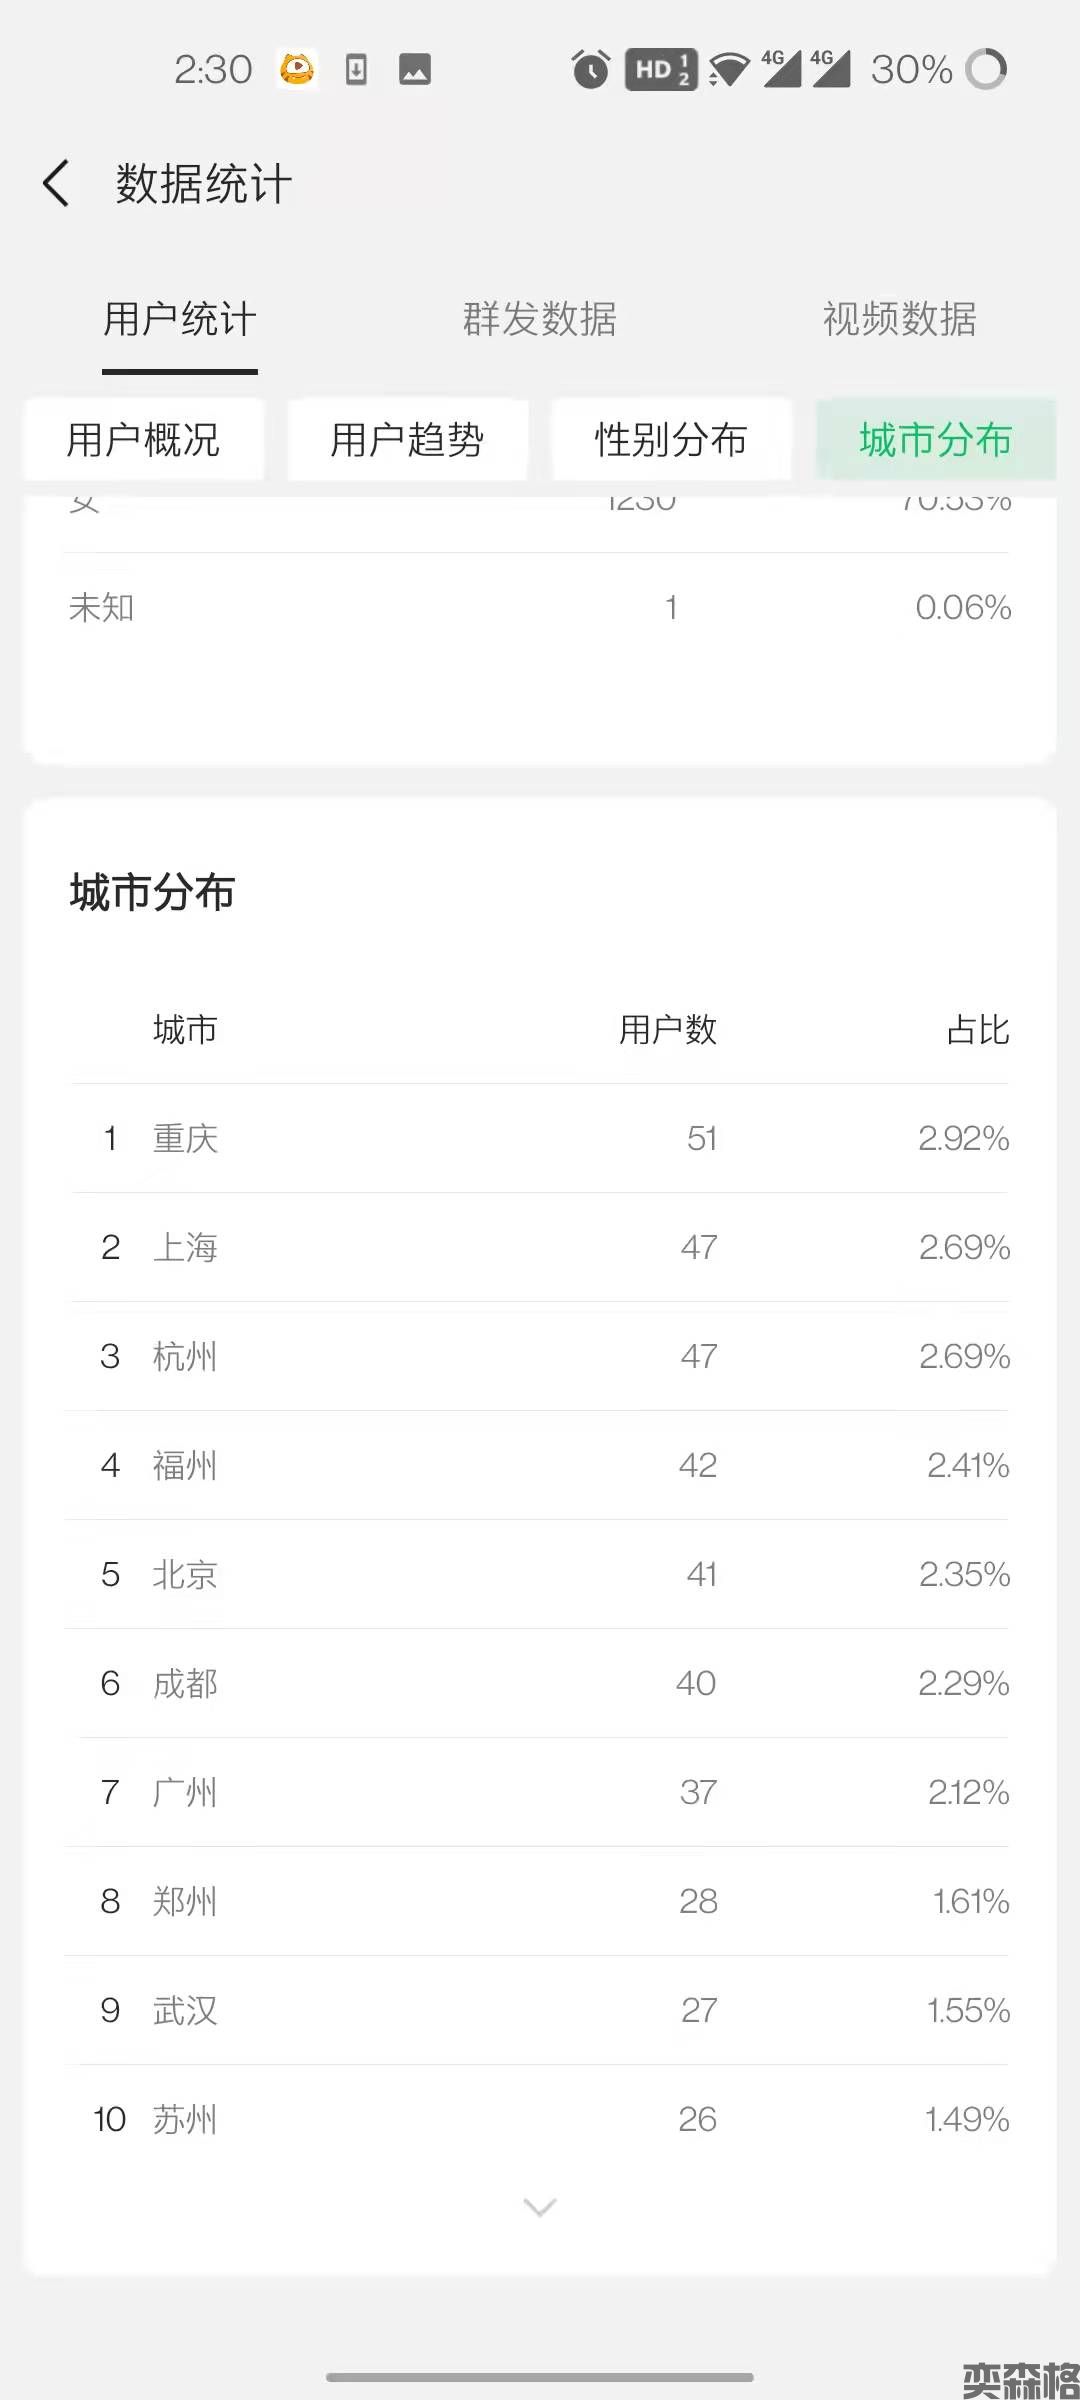The width and height of the screenshot is (1080, 2400).
Task: Open the 视频数据 tab
Action: click(899, 319)
